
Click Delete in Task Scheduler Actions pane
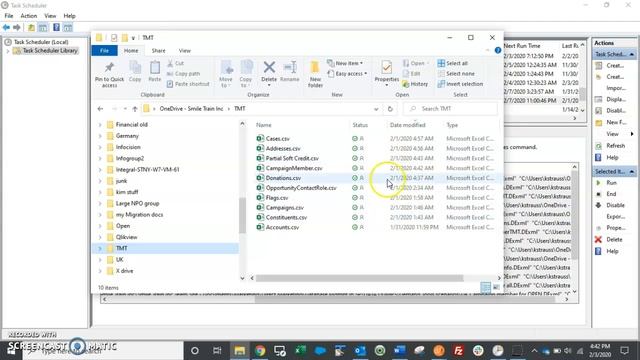[614, 239]
